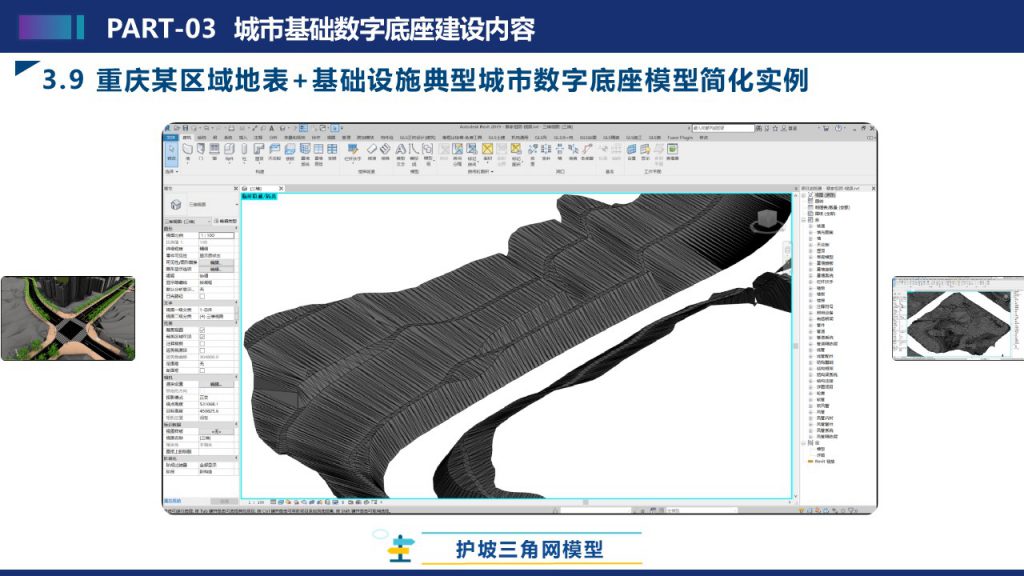Switch to the Structure ribbon tab

202,137
